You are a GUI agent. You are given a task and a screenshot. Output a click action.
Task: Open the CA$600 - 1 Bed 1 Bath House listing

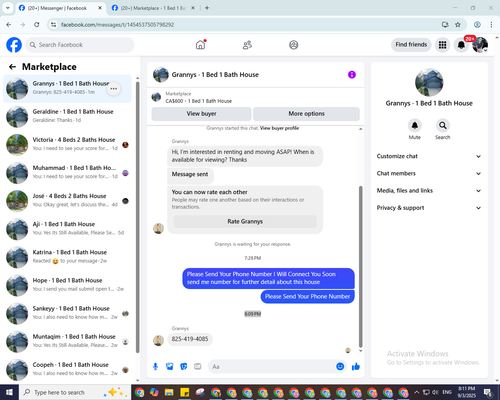coord(199,101)
